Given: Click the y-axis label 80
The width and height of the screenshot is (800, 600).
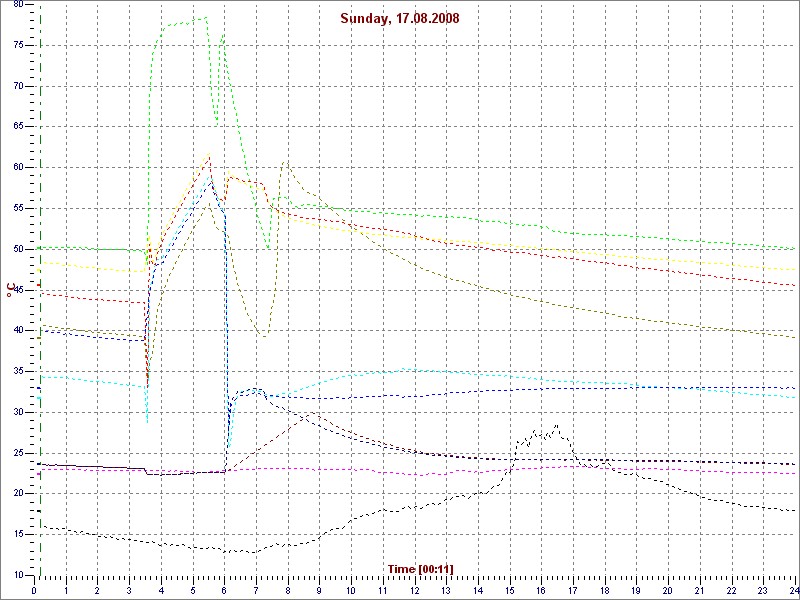Looking at the screenshot, I should click(18, 4).
